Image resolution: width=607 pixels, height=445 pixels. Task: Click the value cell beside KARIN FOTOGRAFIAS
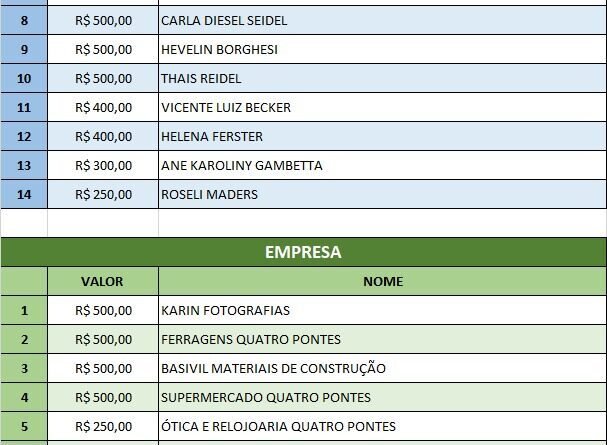(x=103, y=310)
